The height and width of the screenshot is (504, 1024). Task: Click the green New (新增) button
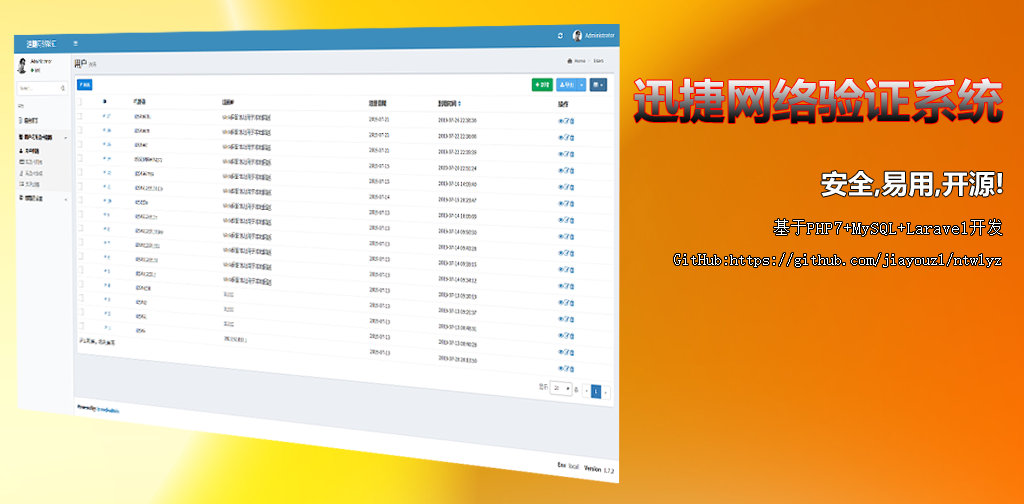coord(543,84)
